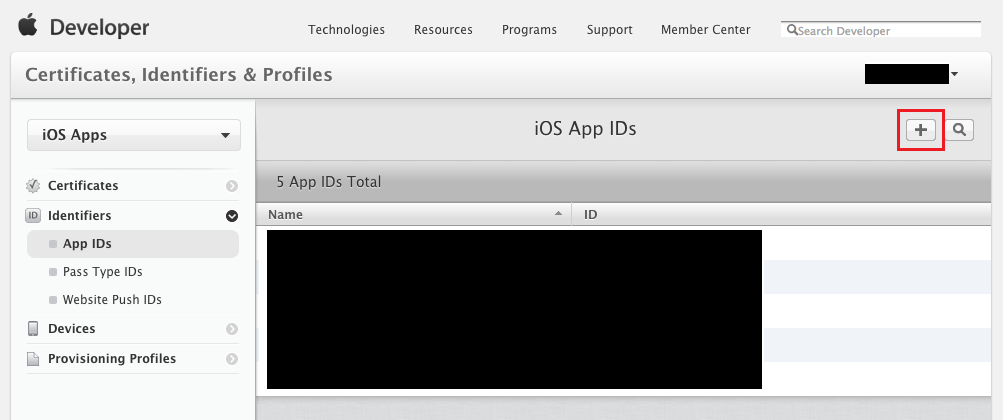Select Pass Type IDs in the sidebar
This screenshot has width=1003, height=420.
tap(102, 272)
